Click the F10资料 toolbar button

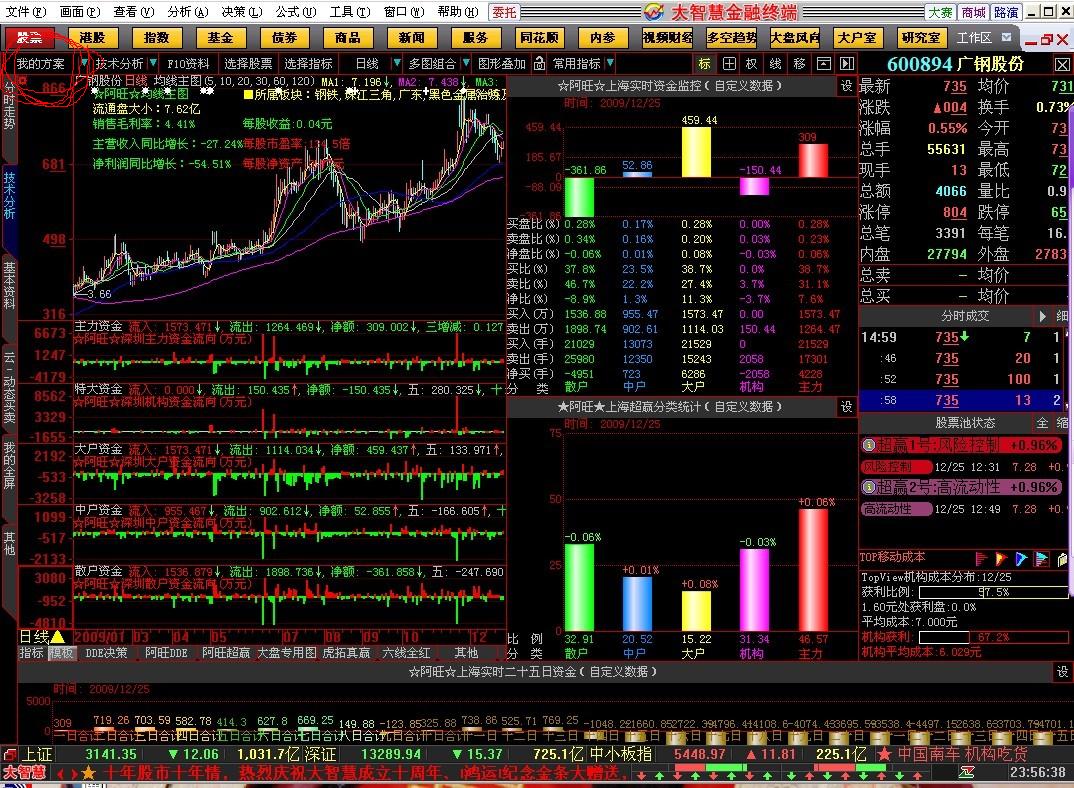pyautogui.click(x=188, y=64)
